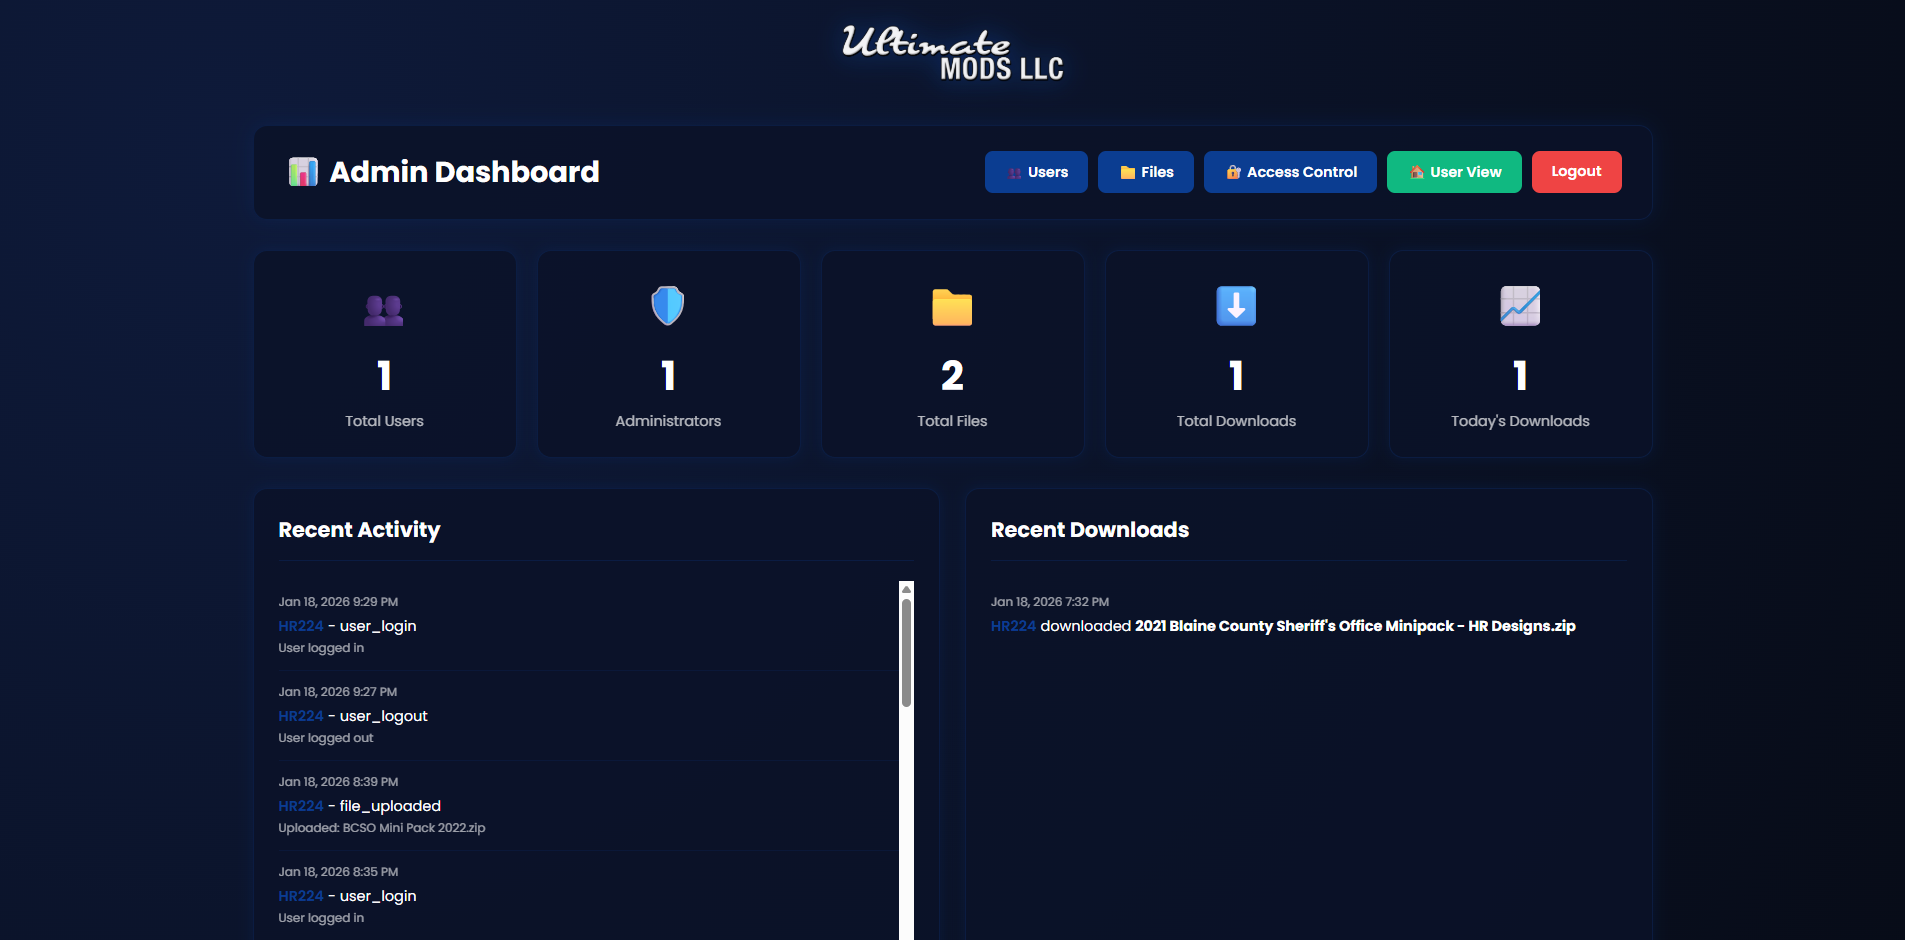Image resolution: width=1905 pixels, height=940 pixels.
Task: Open the Files section
Action: [x=1145, y=172]
